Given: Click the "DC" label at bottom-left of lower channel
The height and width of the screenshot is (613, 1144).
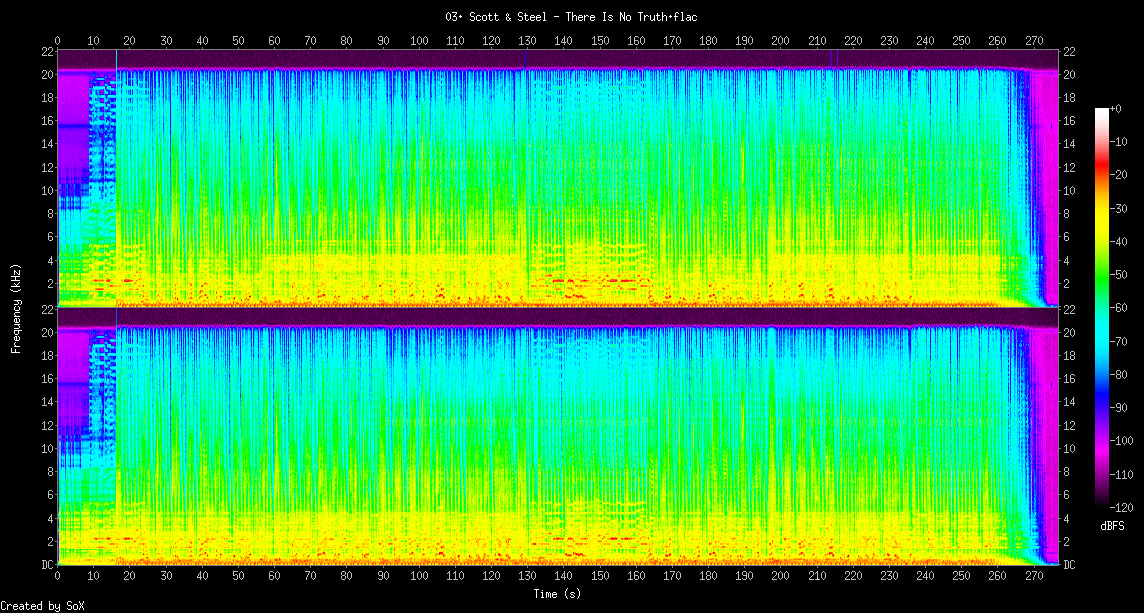Looking at the screenshot, I should (46, 565).
